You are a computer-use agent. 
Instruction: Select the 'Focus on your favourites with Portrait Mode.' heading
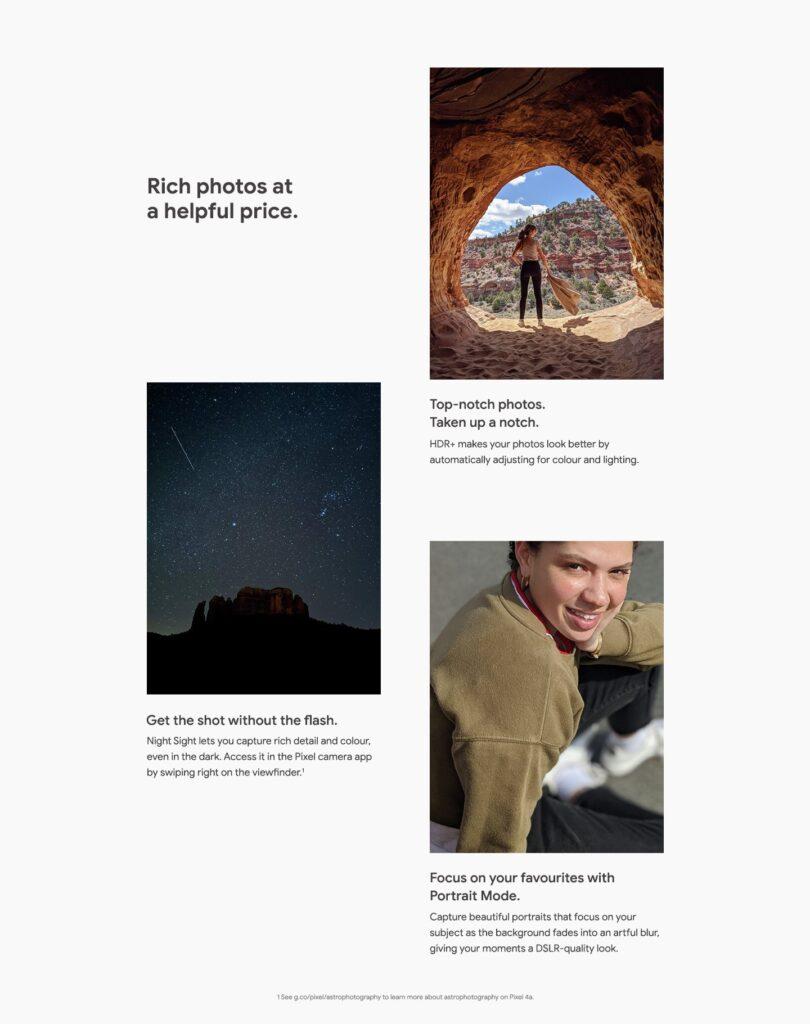point(522,887)
